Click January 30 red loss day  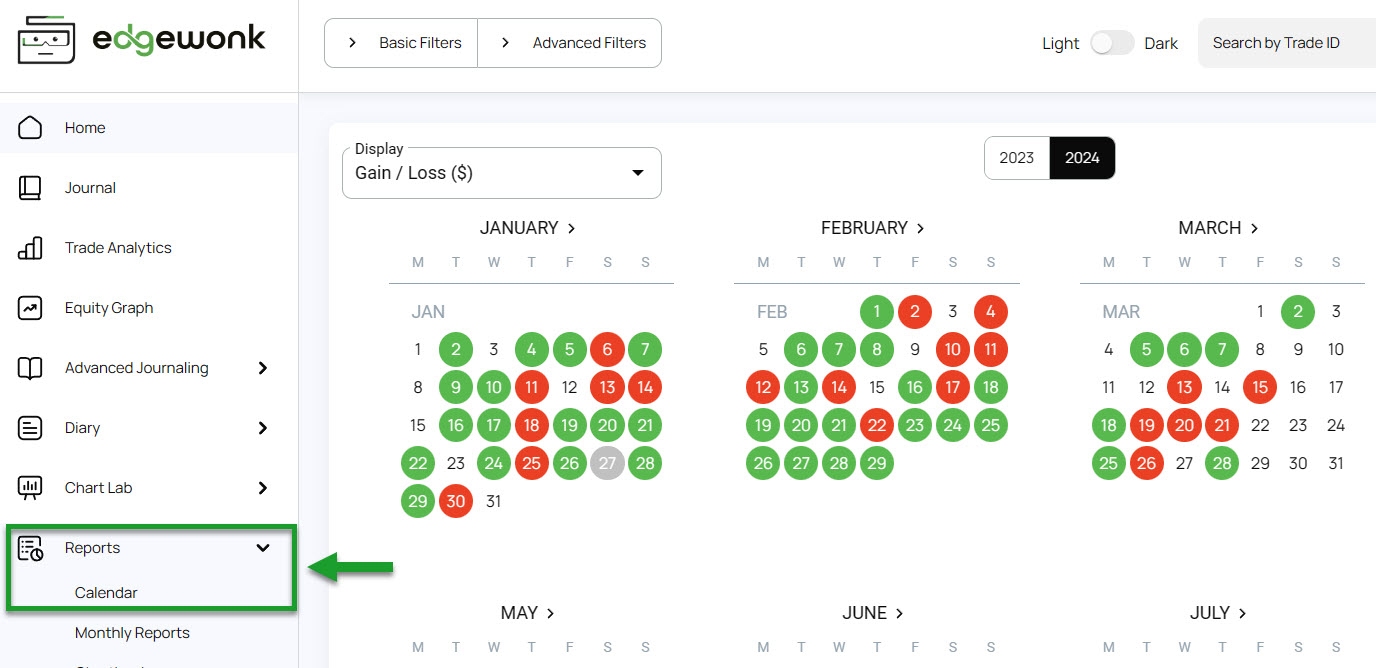click(456, 501)
